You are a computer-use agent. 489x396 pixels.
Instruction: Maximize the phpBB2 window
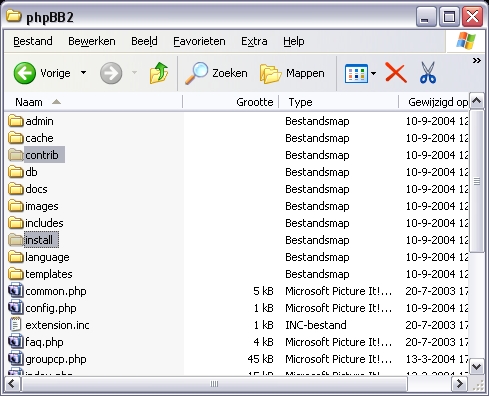pyautogui.click(x=449, y=16)
